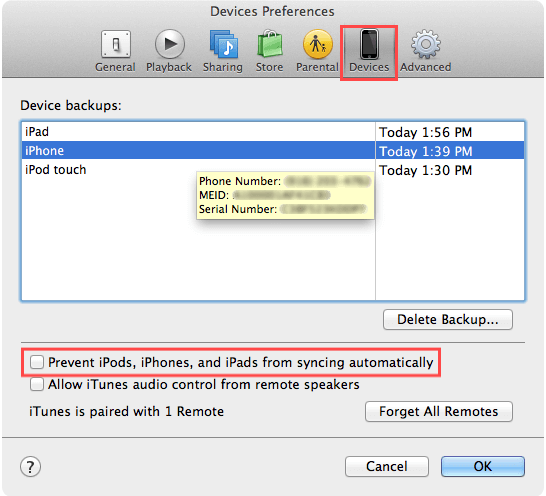
Task: Toggle Allow iTunes audio control checkbox
Action: click(37, 384)
